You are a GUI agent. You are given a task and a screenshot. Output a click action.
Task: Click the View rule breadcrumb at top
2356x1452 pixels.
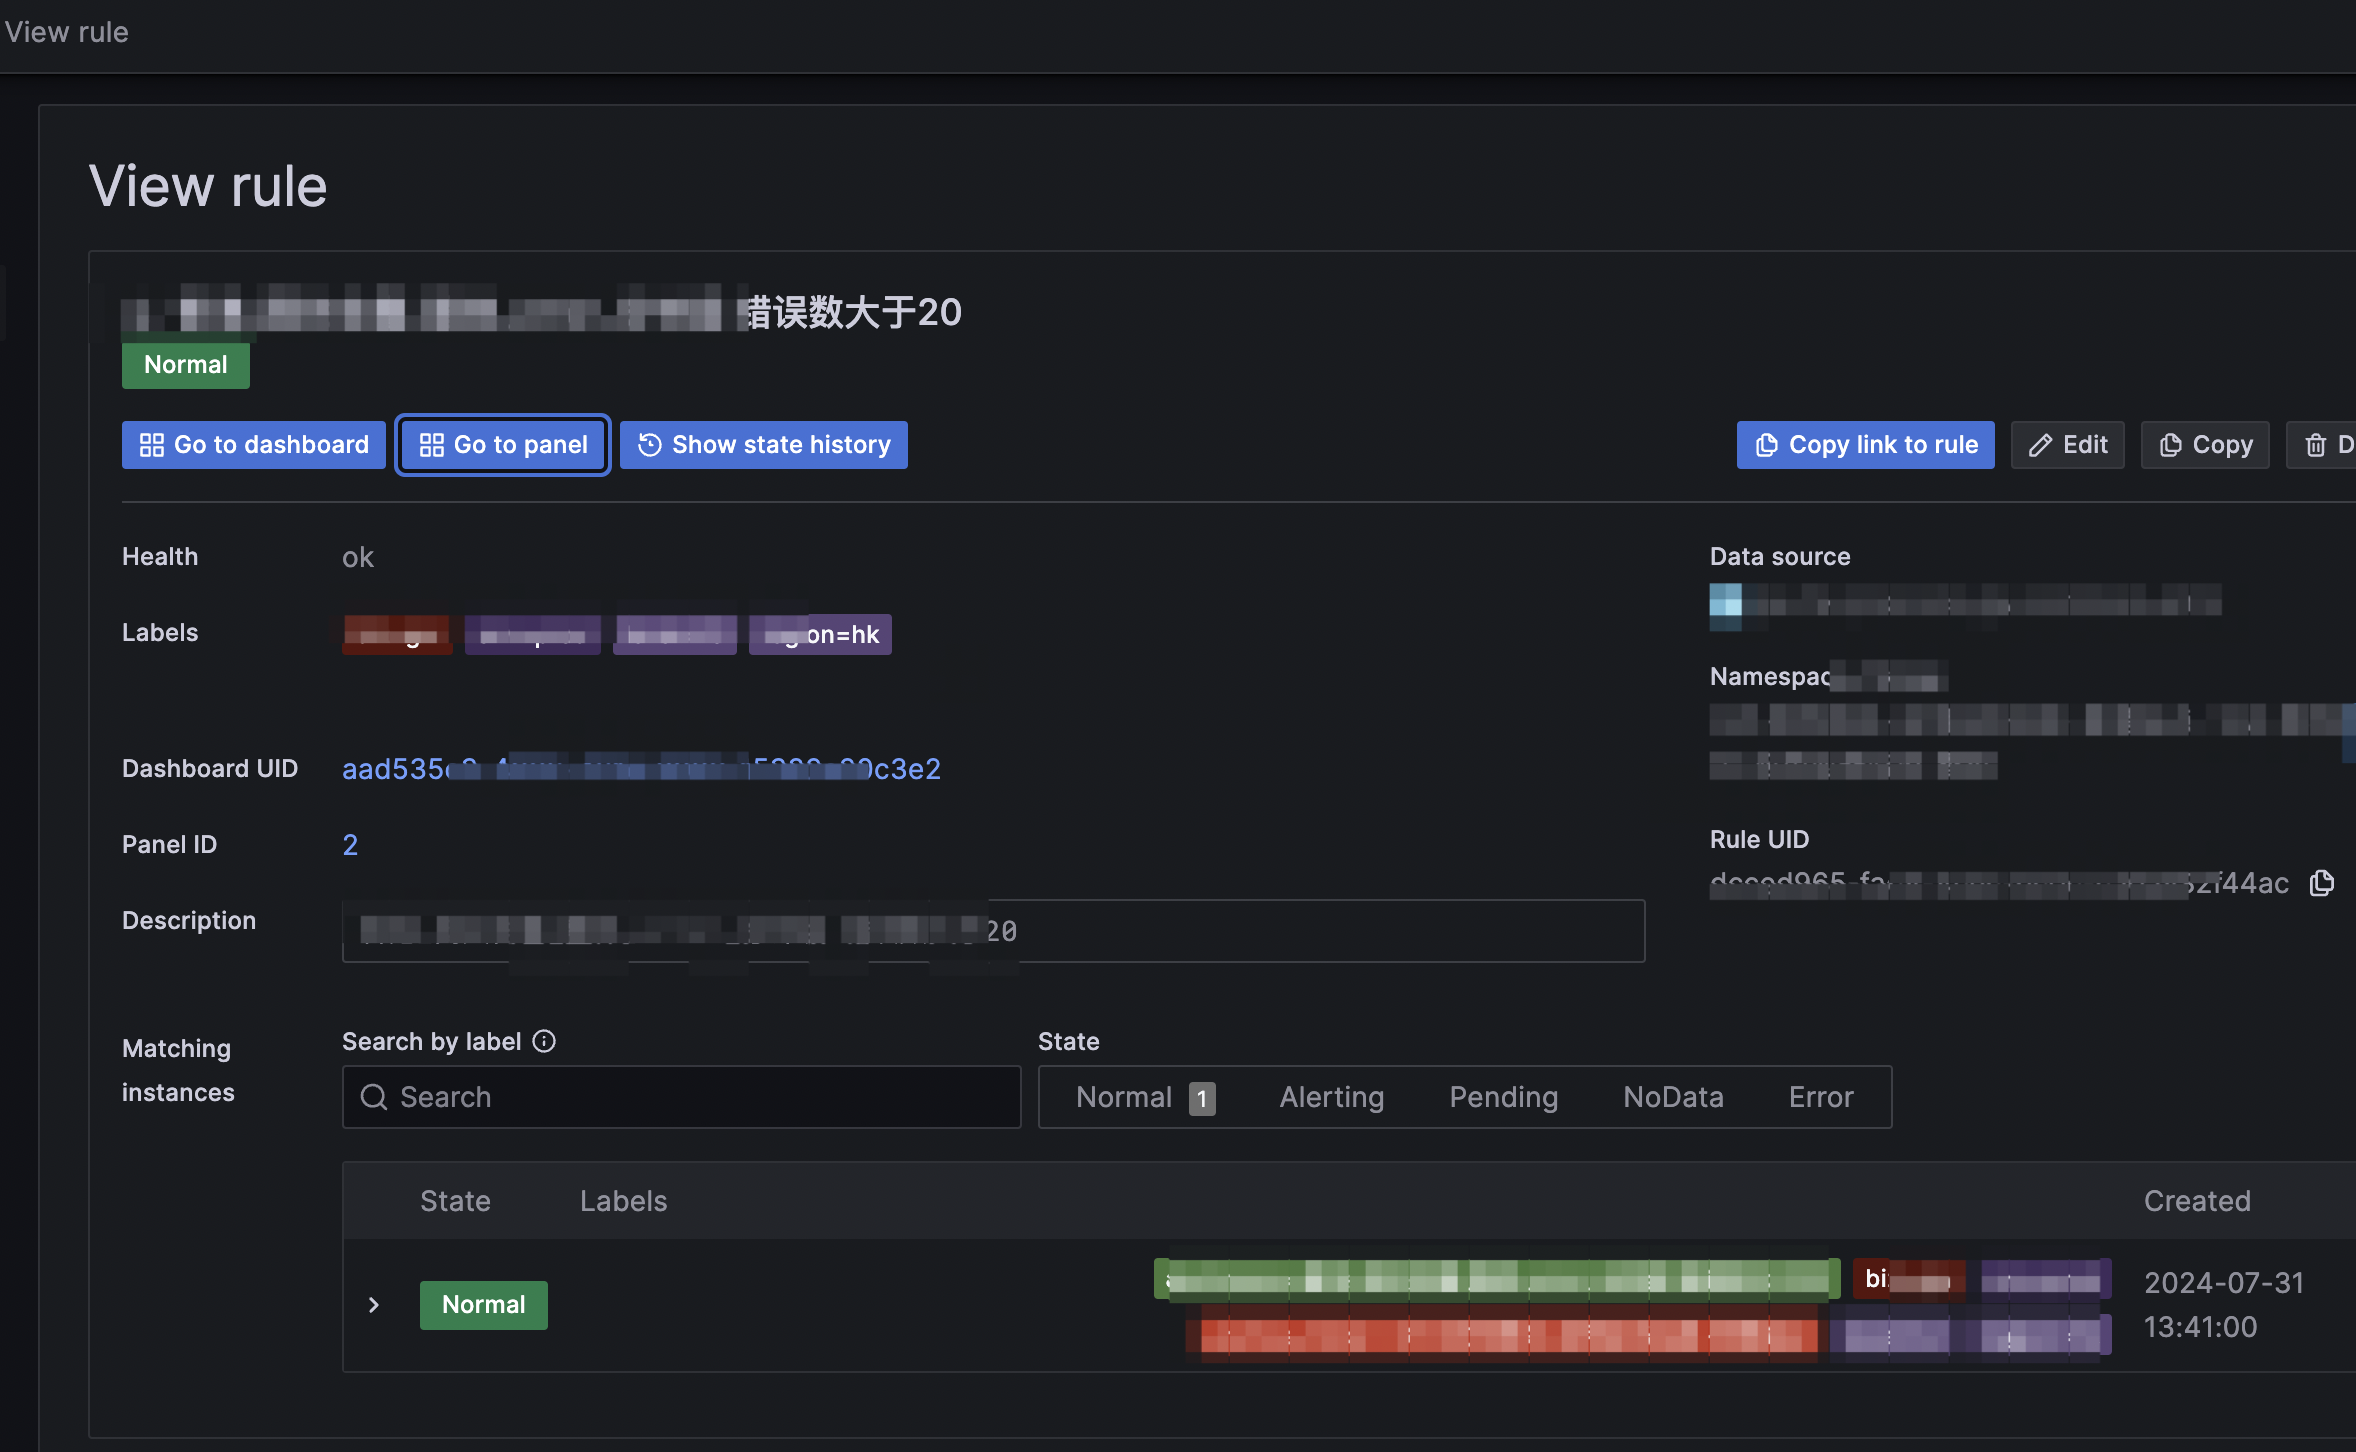(67, 32)
